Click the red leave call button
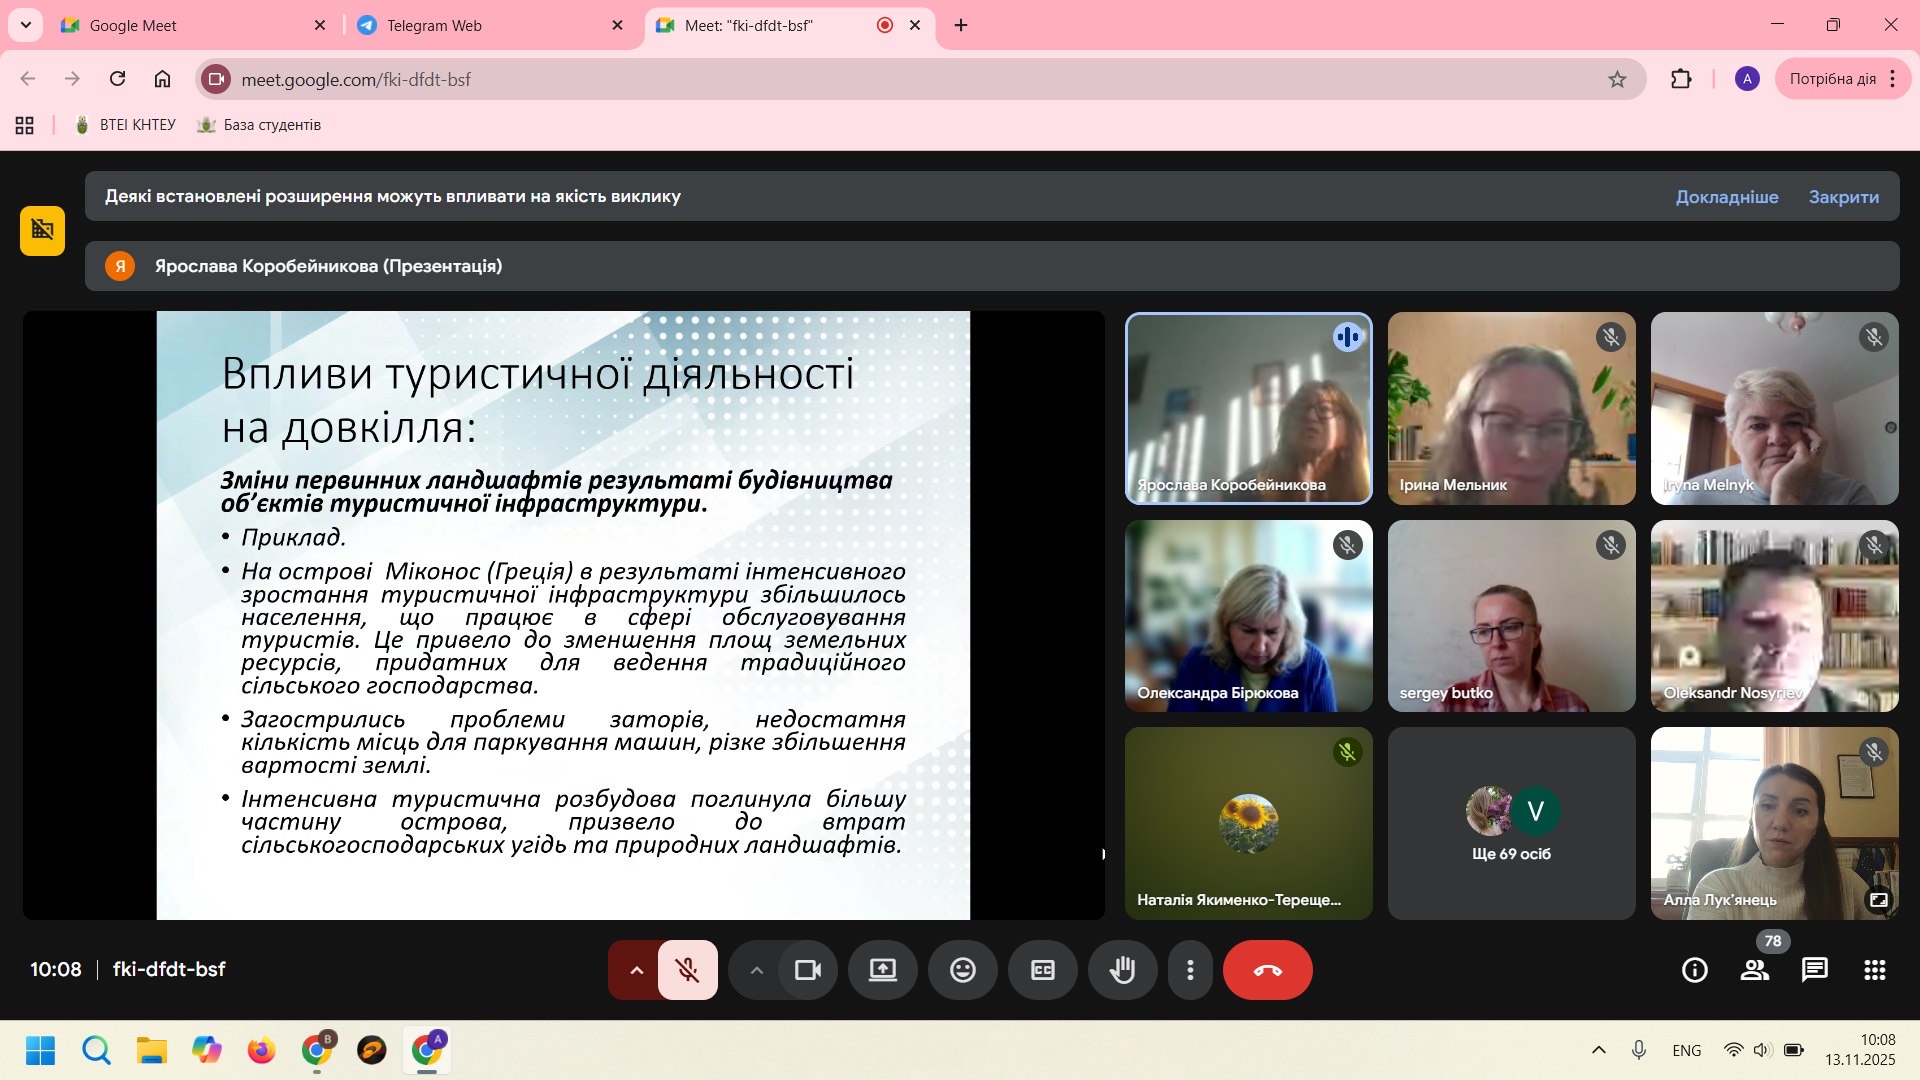The image size is (1920, 1080). [x=1267, y=969]
